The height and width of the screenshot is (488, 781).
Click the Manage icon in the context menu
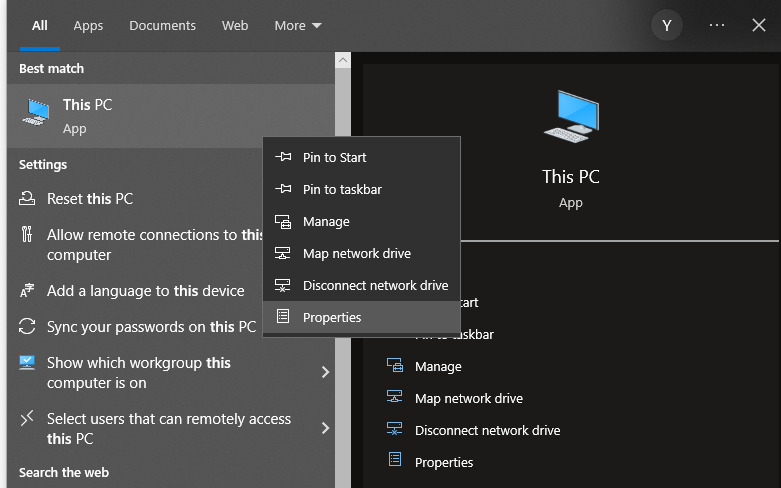(283, 221)
